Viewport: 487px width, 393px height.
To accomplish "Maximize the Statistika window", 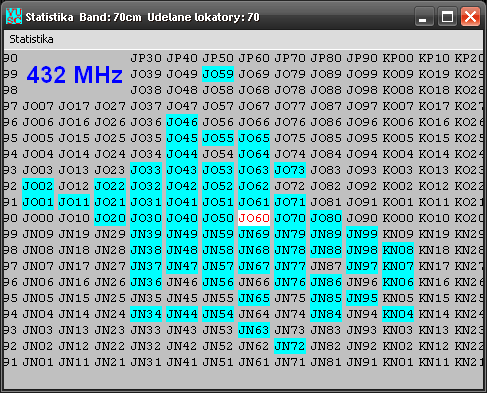I will tap(447, 16).
